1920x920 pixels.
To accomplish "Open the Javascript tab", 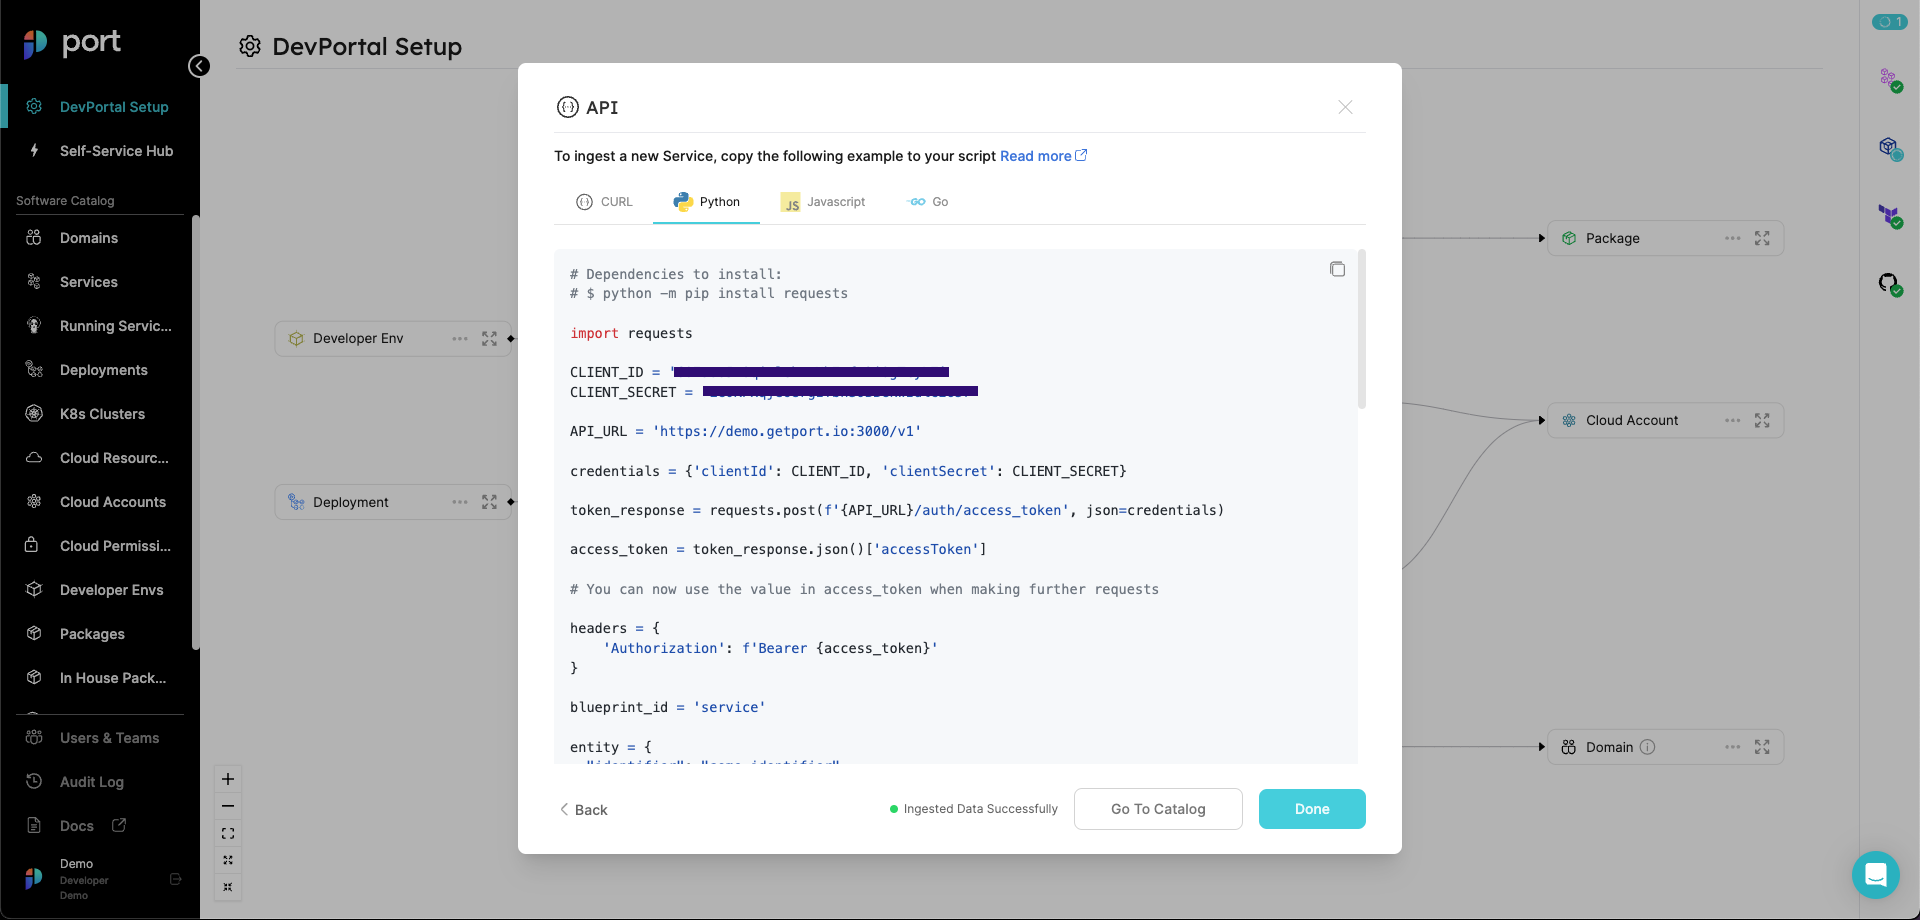I will coord(823,202).
